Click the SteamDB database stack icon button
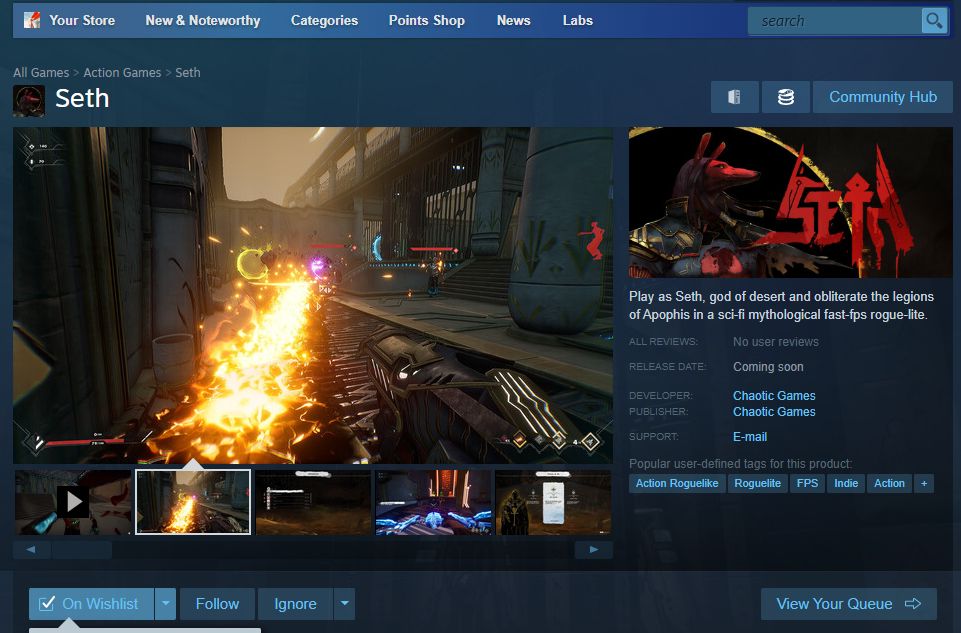The height and width of the screenshot is (633, 961). (786, 97)
